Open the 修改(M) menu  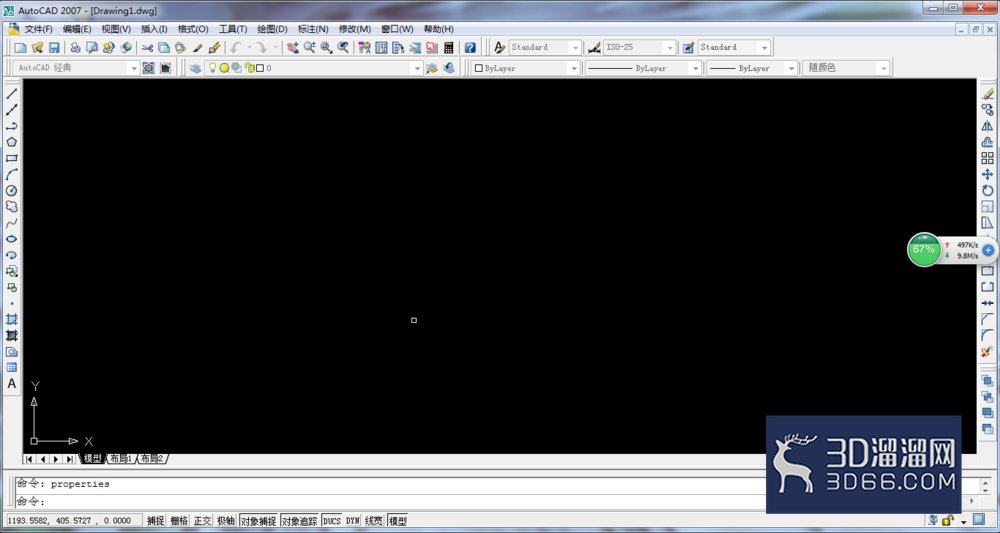(x=355, y=29)
